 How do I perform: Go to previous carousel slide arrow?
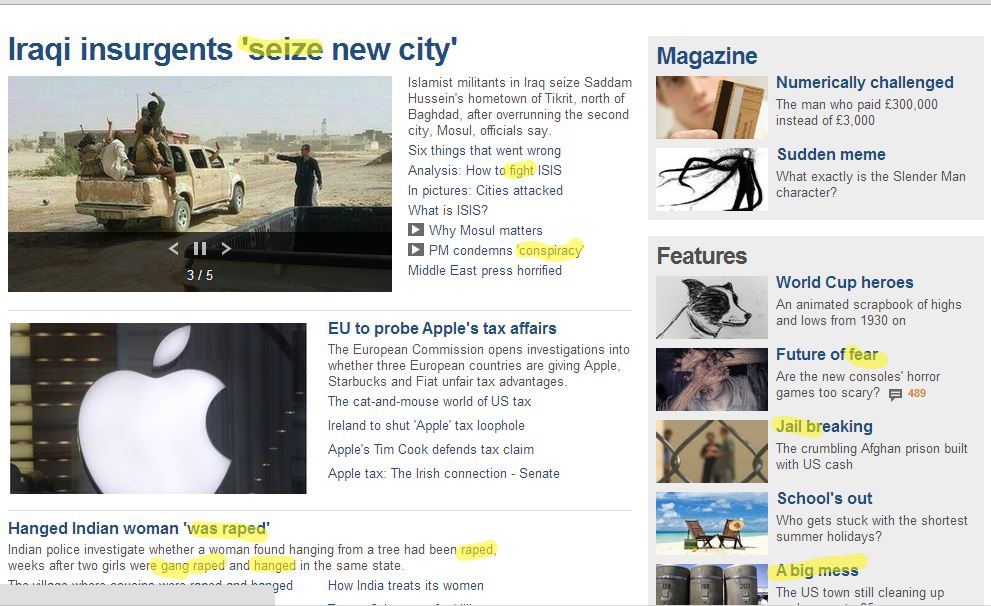174,248
